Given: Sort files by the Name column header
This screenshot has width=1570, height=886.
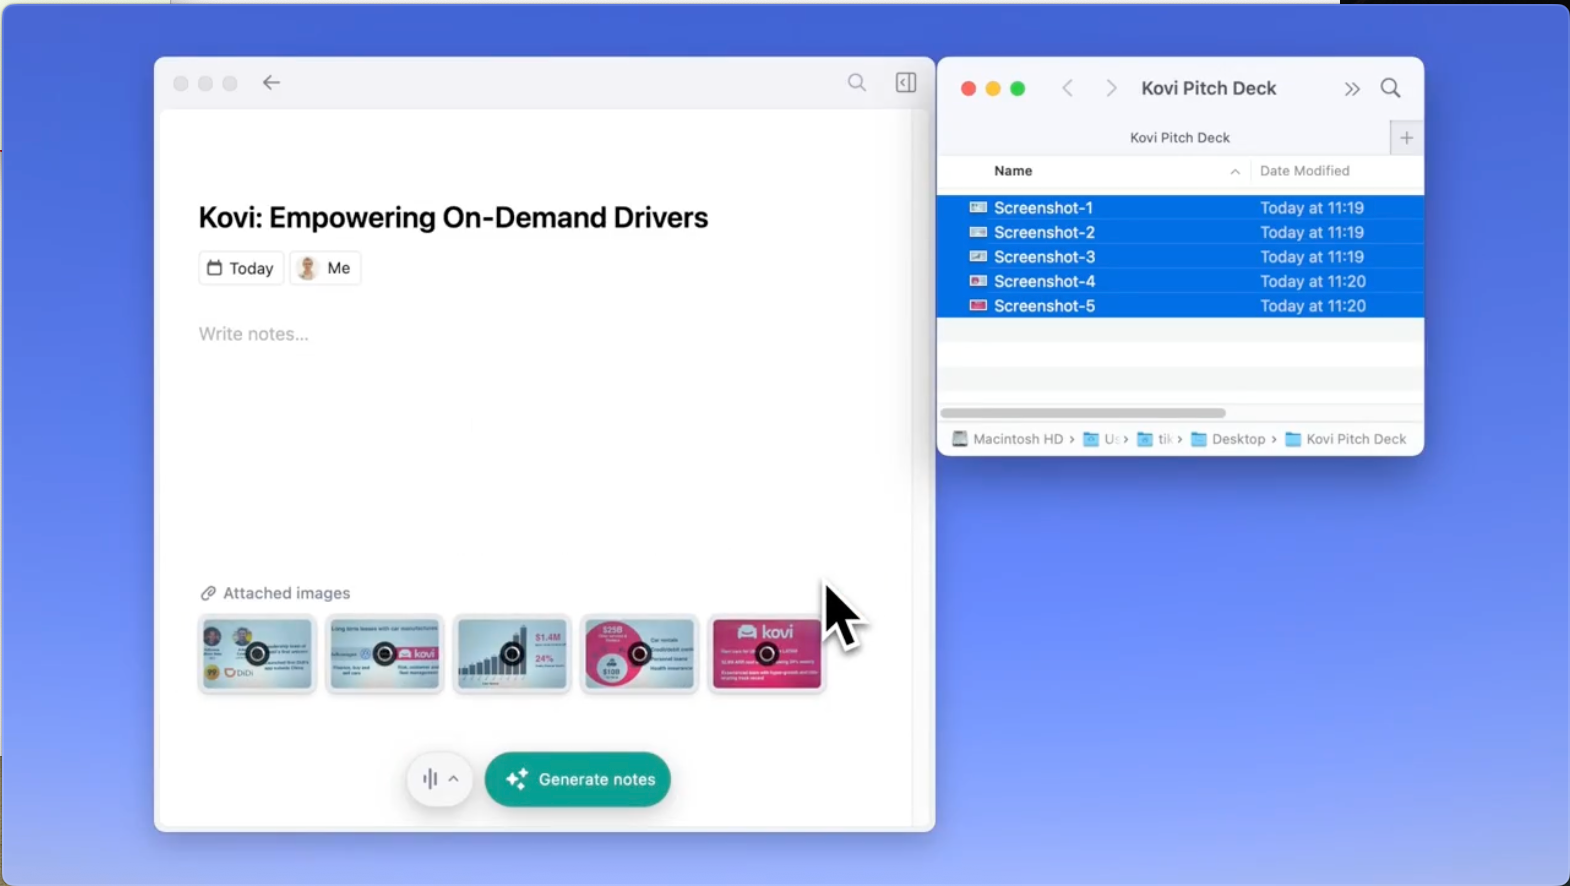Looking at the screenshot, I should (1013, 171).
